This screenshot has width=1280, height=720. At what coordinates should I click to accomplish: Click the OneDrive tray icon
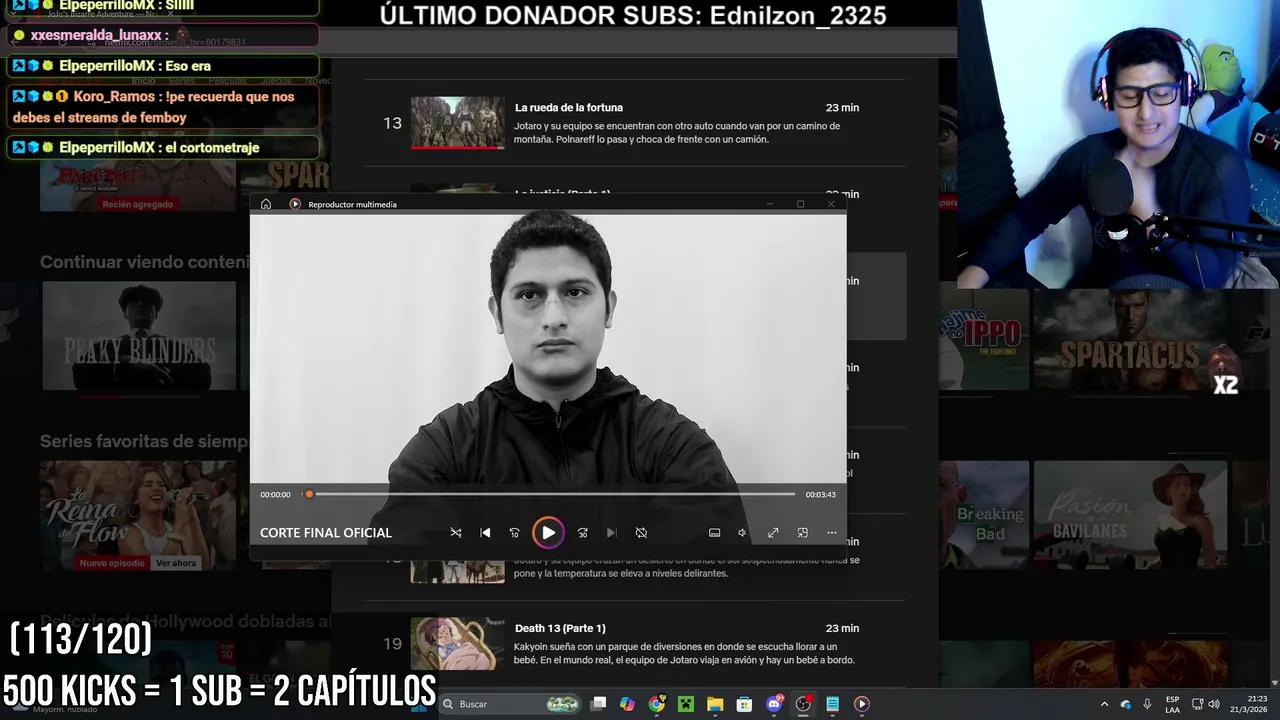[x=1126, y=704]
